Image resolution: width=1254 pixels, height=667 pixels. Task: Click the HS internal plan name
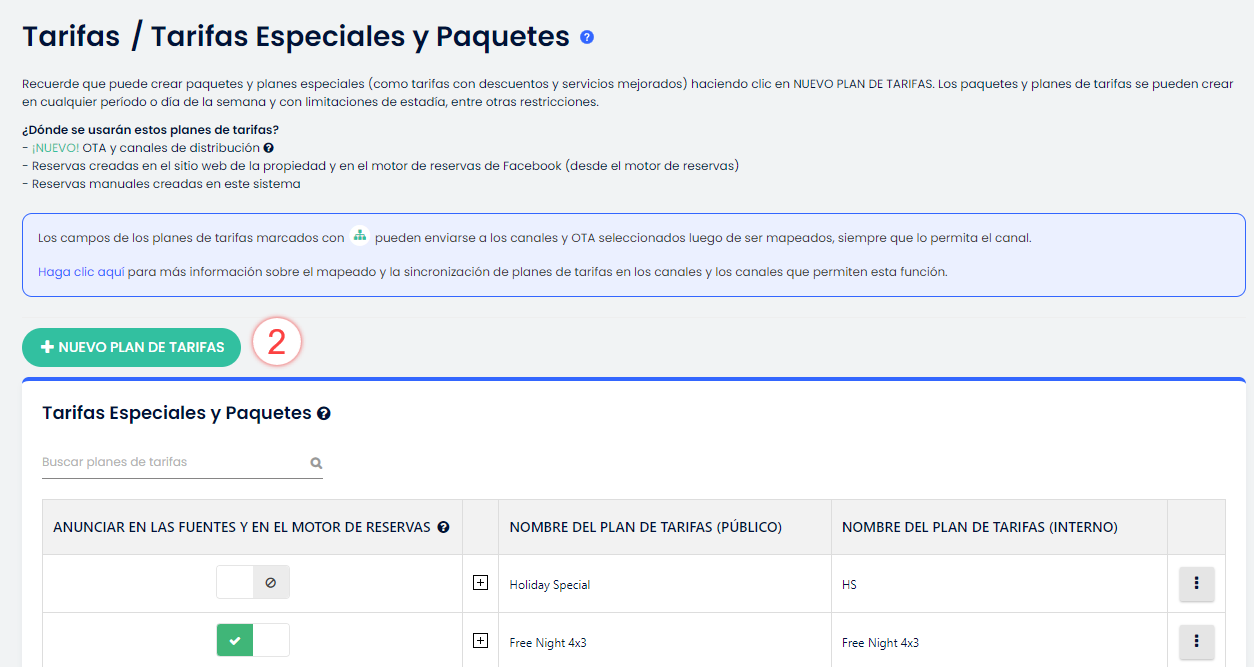click(849, 585)
